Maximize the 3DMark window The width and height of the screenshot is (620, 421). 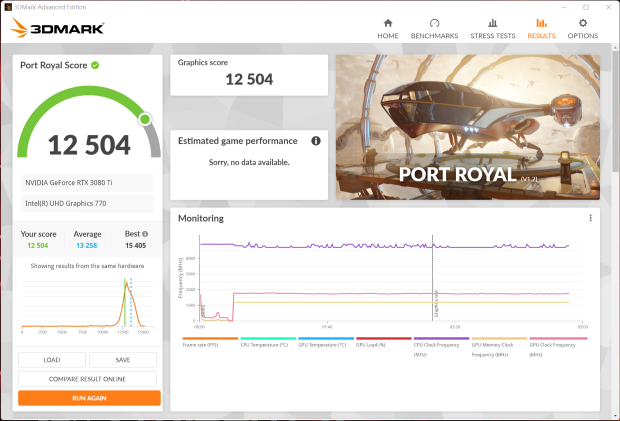point(586,7)
